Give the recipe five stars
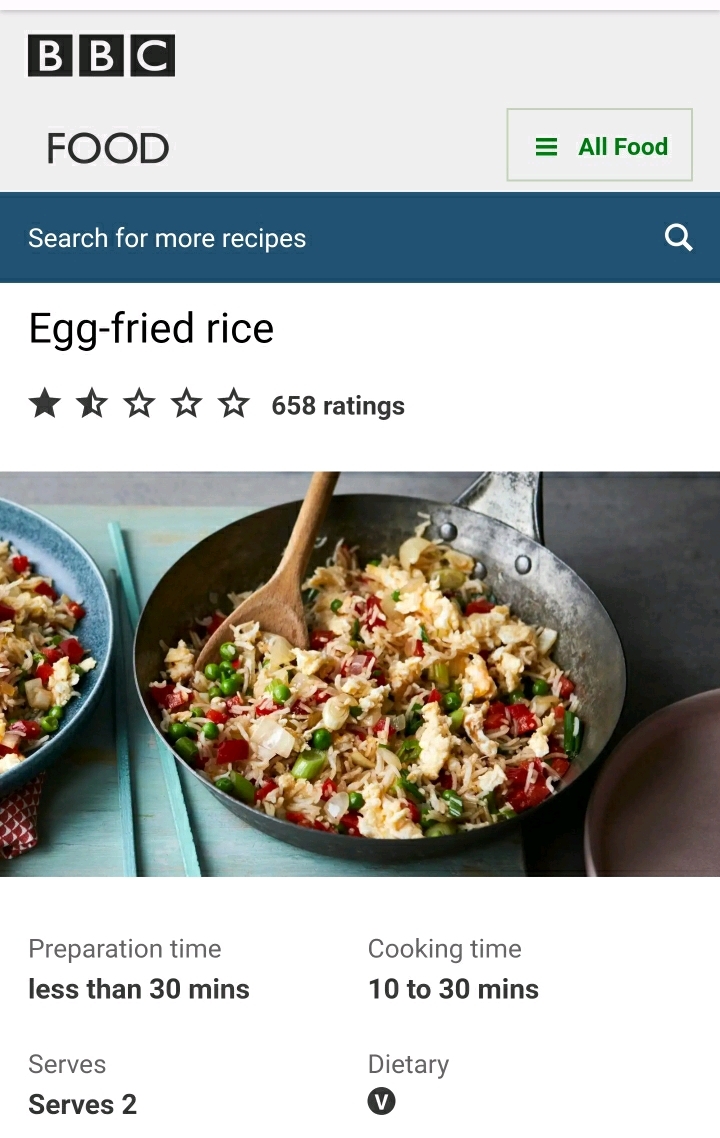Image resolution: width=720 pixels, height=1138 pixels. [x=234, y=404]
